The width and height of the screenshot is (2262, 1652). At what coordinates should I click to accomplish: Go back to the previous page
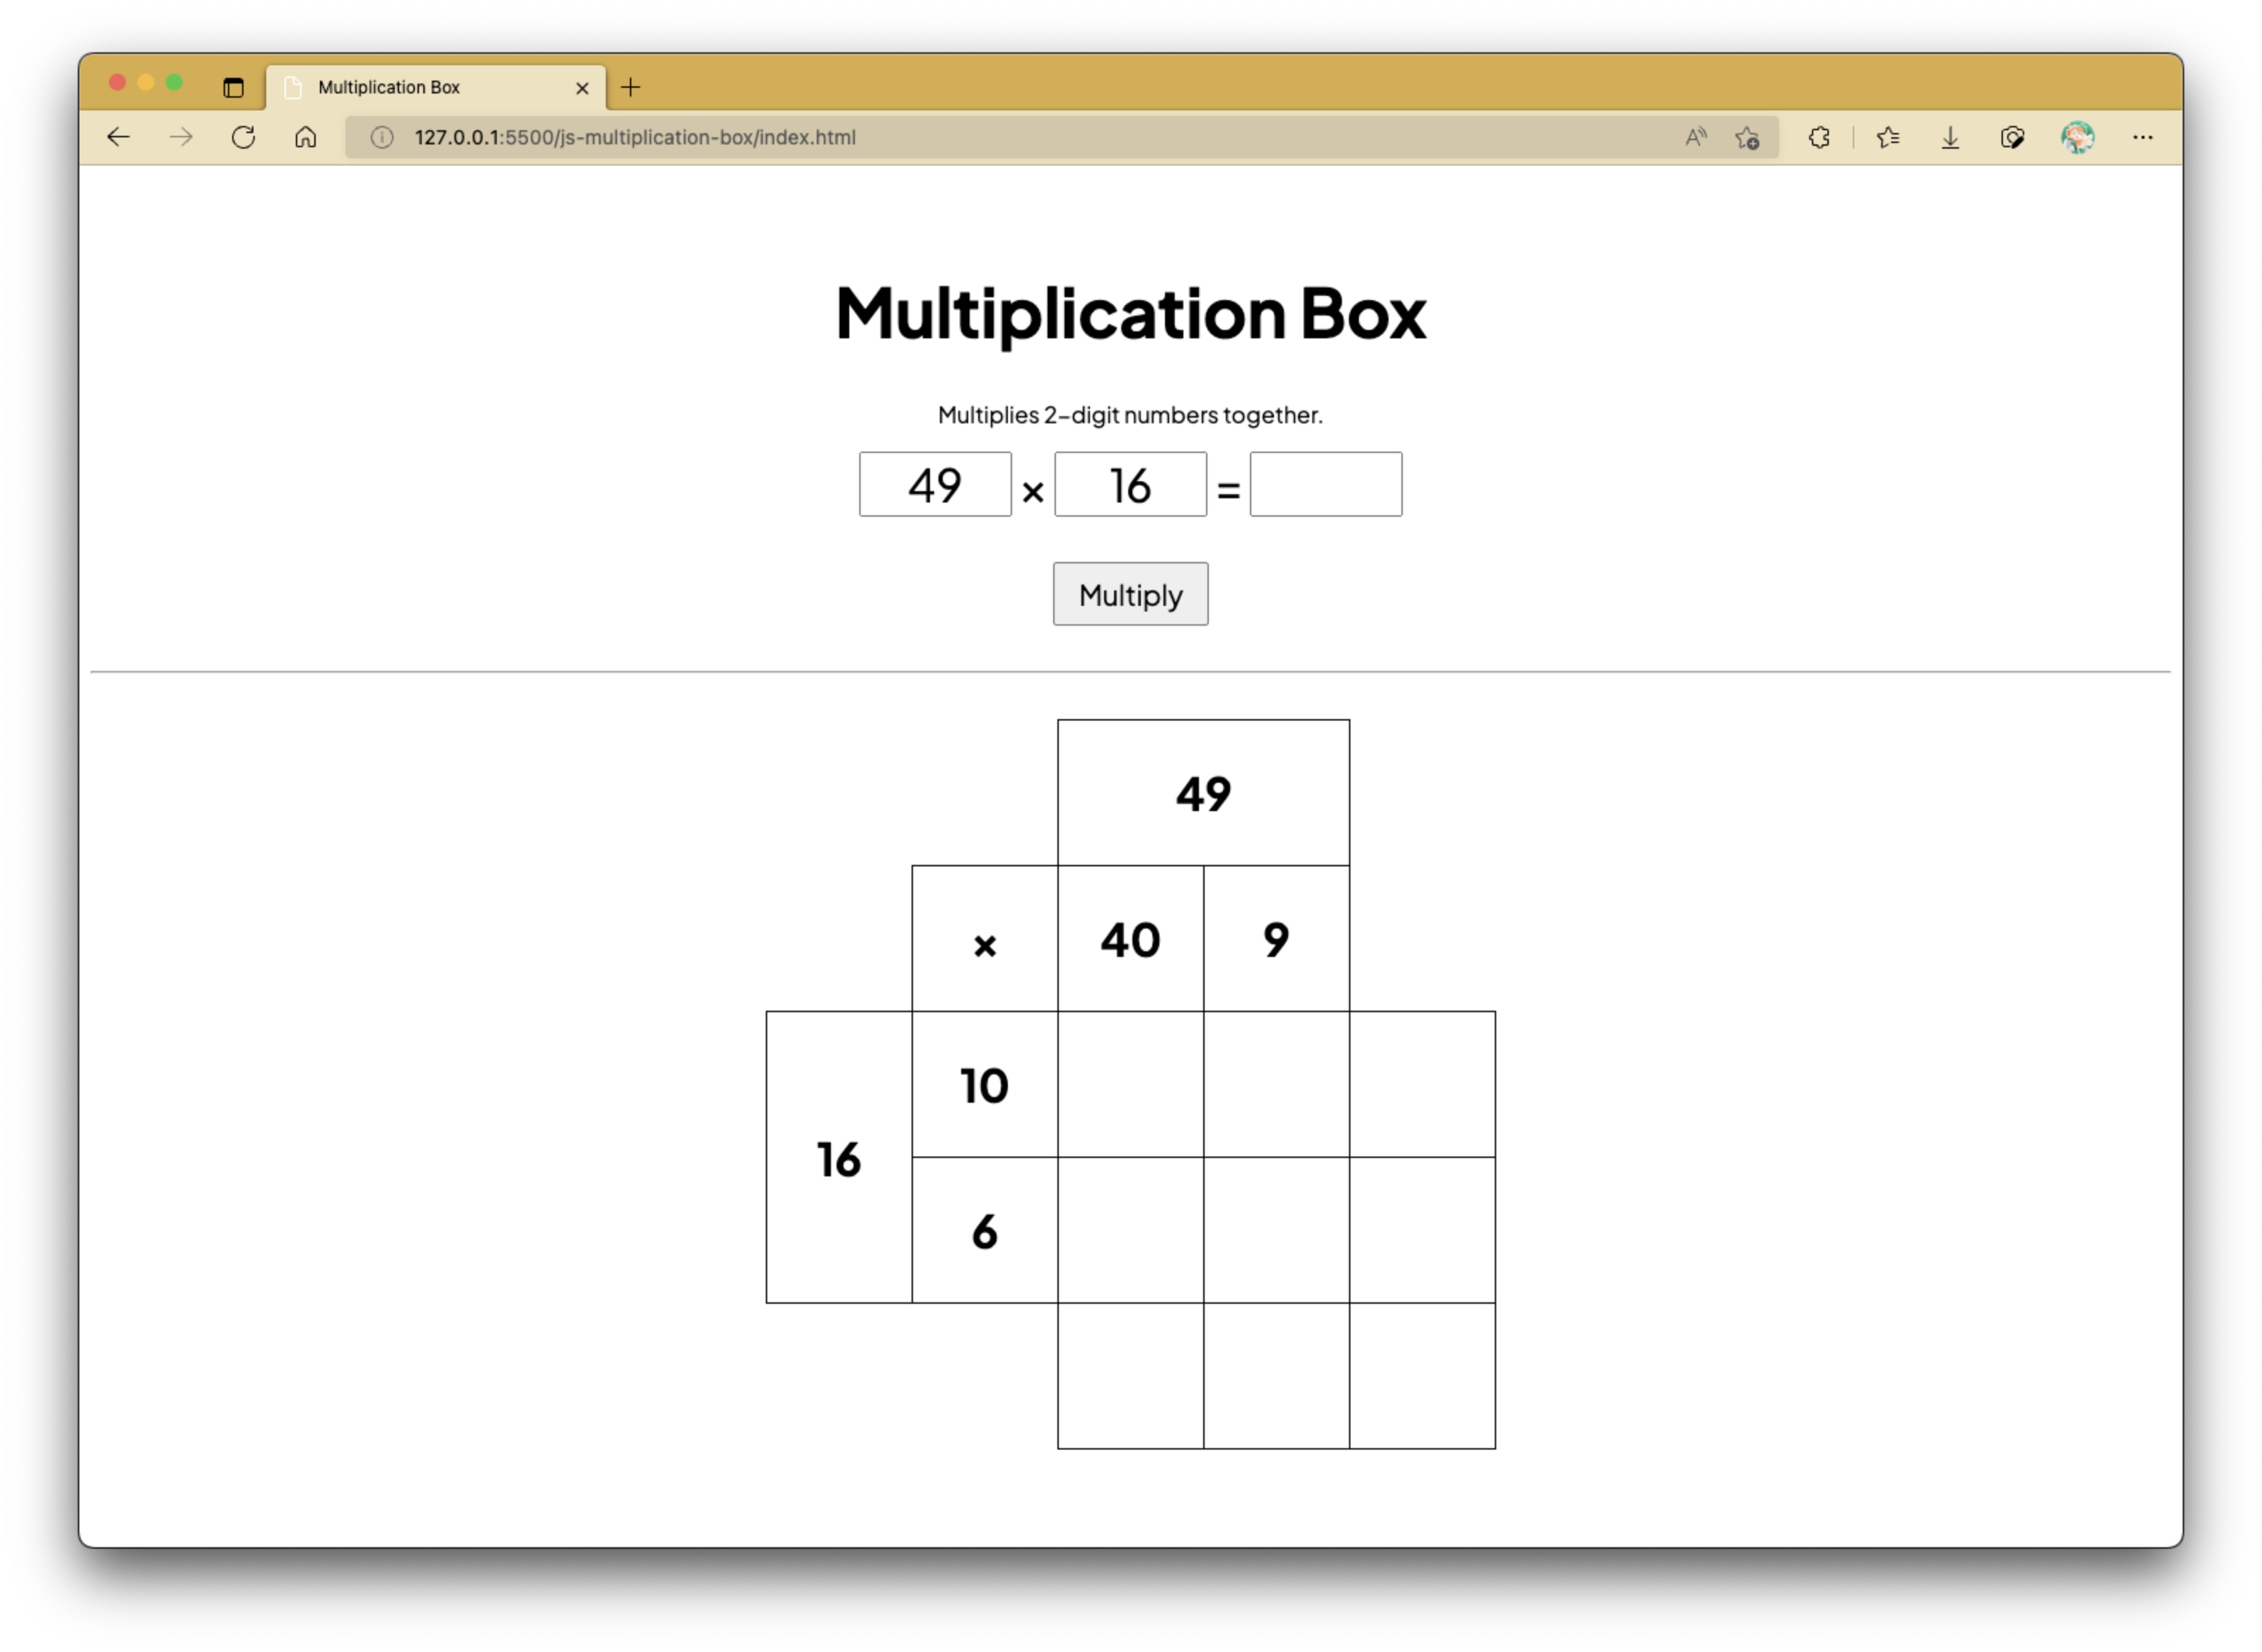coord(118,137)
